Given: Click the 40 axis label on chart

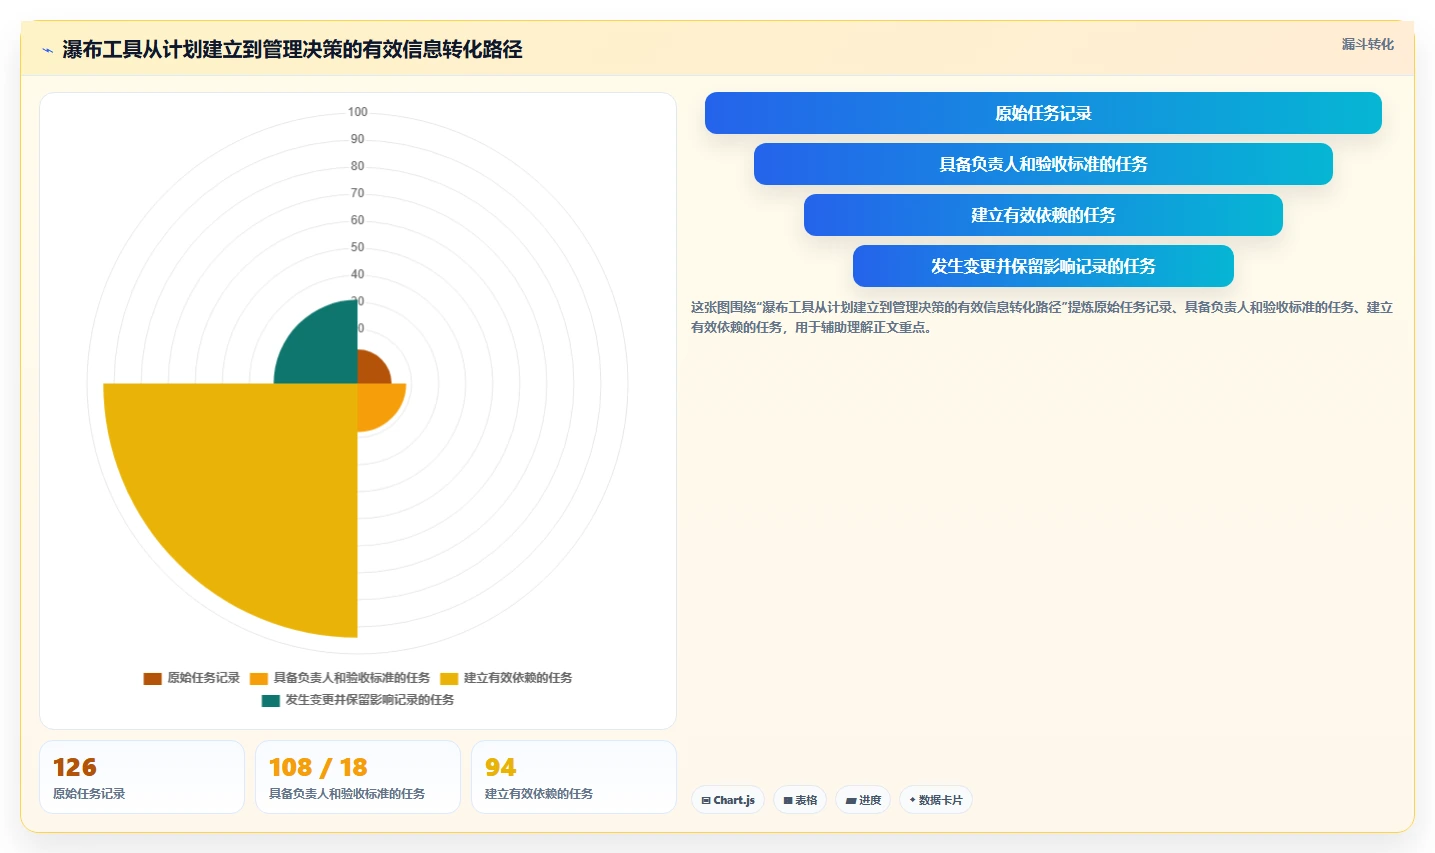Looking at the screenshot, I should [358, 274].
